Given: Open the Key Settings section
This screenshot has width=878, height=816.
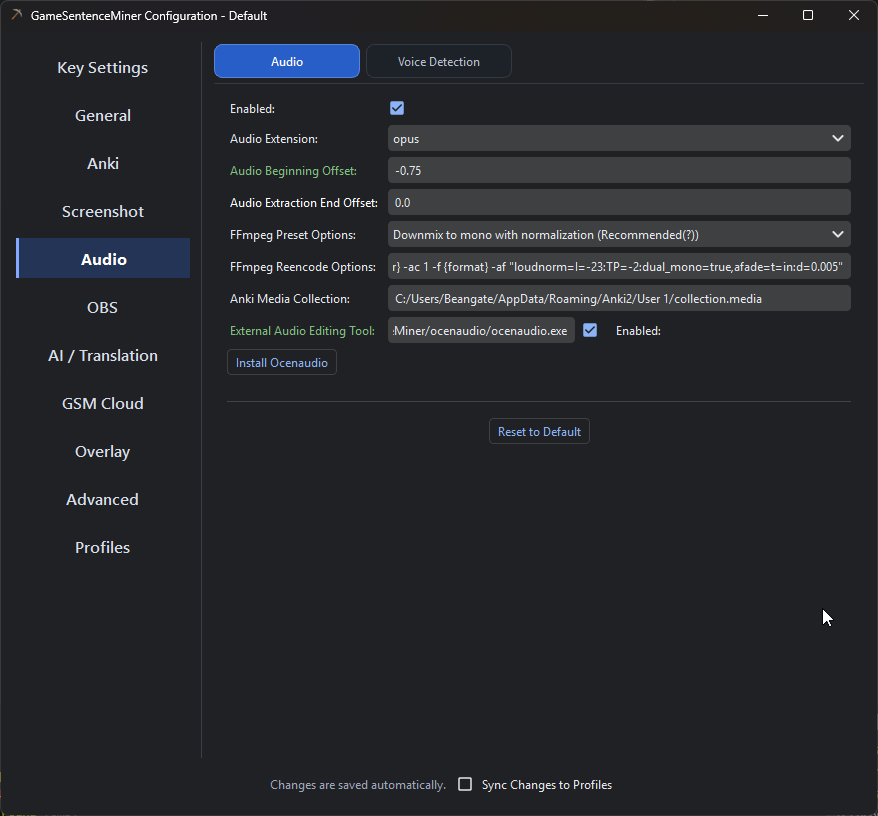Looking at the screenshot, I should pos(102,68).
